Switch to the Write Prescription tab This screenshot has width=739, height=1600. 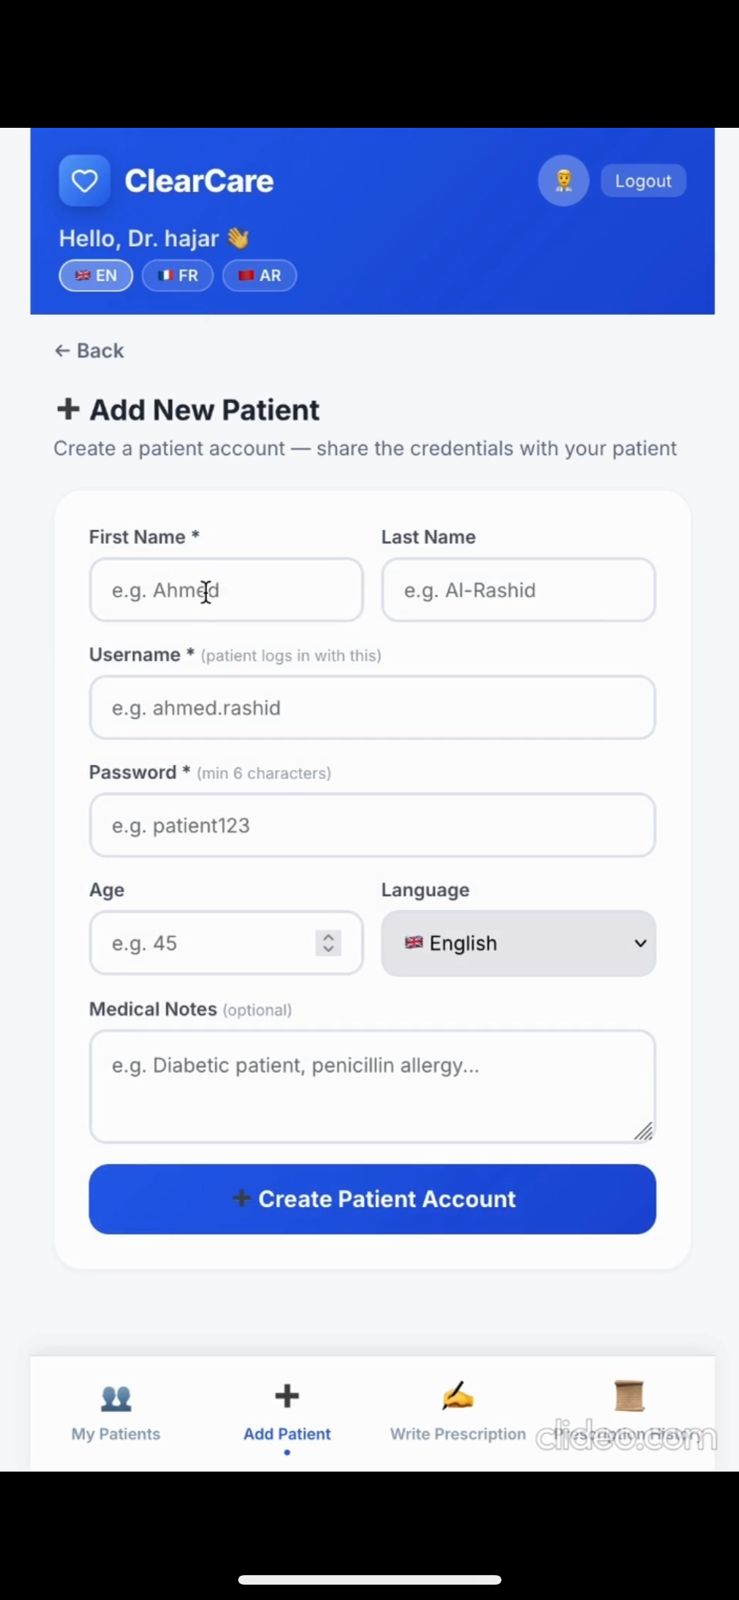[458, 1412]
